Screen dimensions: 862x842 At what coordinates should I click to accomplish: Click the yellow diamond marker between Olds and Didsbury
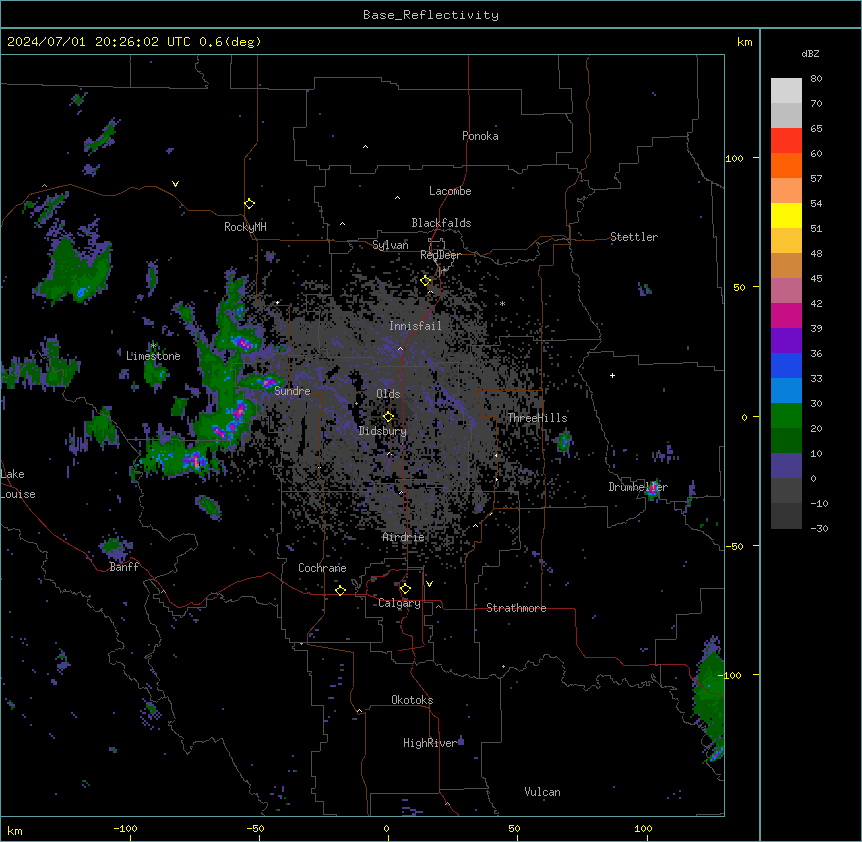[x=388, y=417]
